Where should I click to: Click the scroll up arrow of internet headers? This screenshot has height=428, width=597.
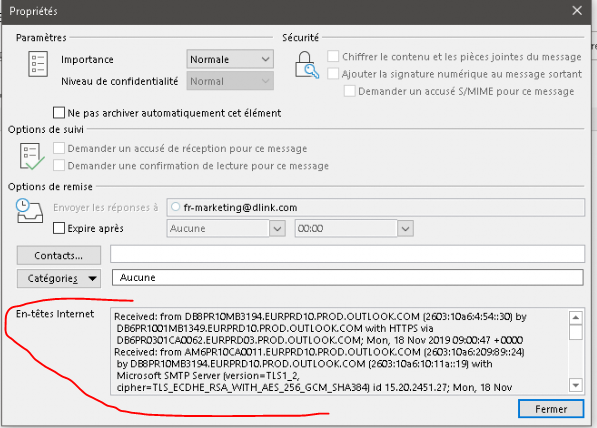coord(576,317)
